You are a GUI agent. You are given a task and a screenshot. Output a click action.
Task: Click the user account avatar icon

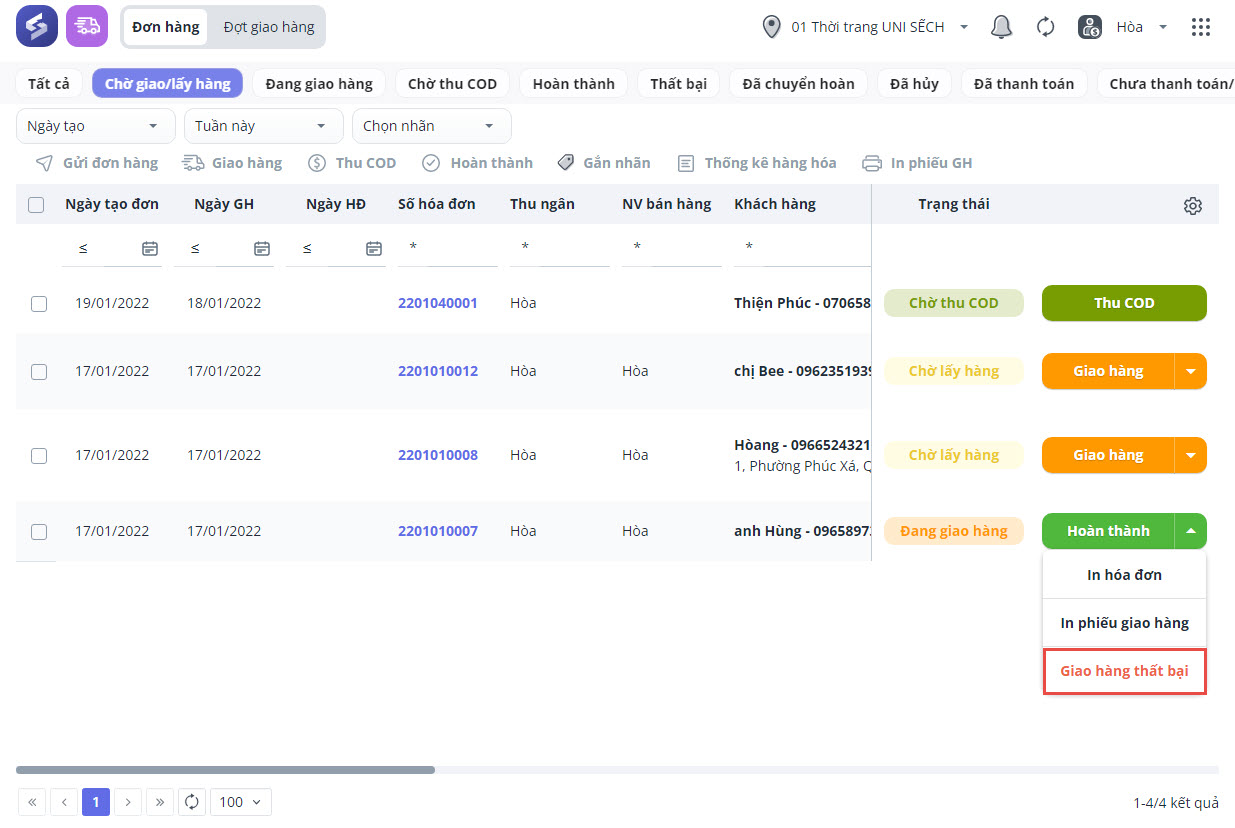point(1090,27)
